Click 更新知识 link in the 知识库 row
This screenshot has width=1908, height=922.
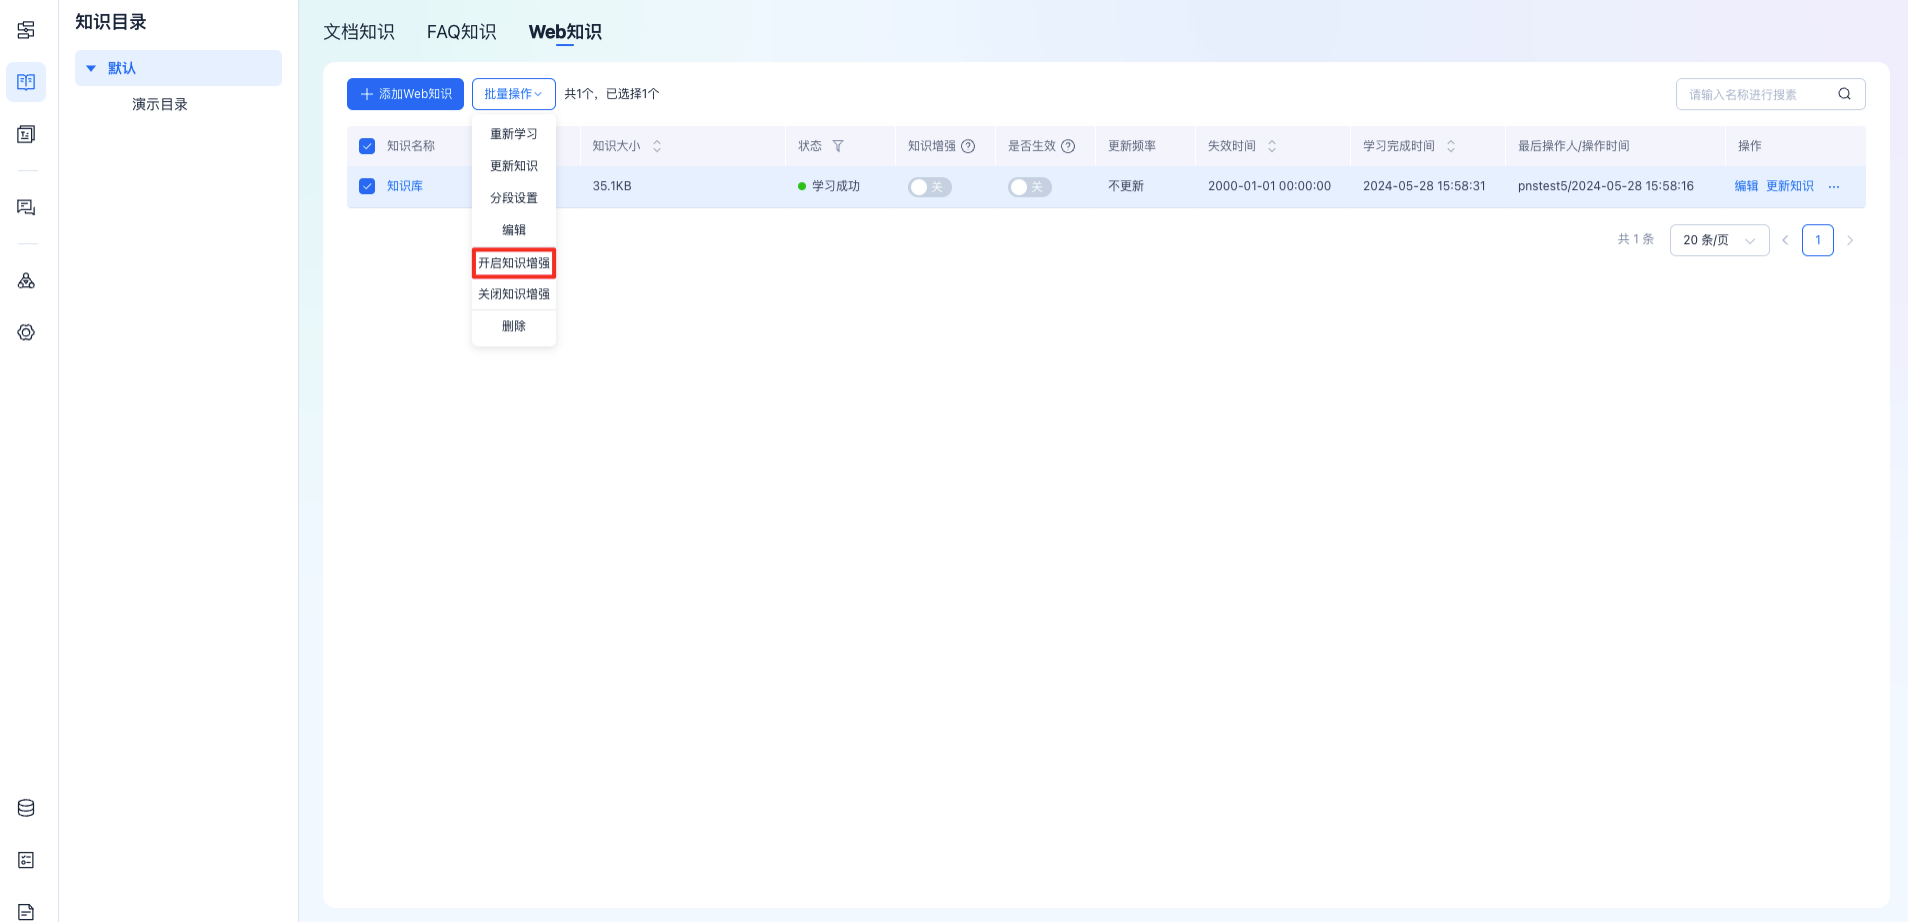tap(1790, 186)
